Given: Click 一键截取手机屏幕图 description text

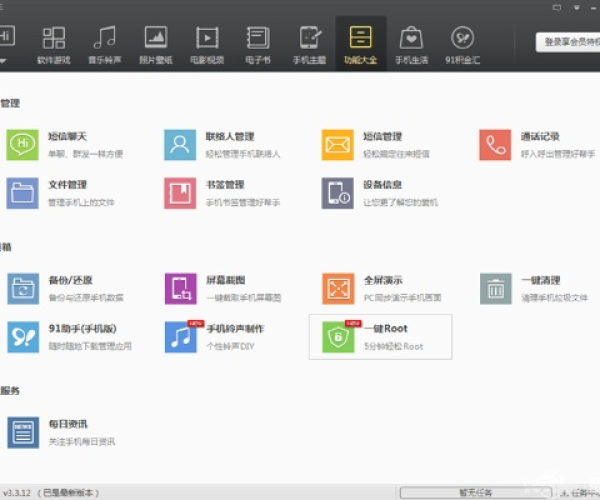Looking at the screenshot, I should click(244, 298).
